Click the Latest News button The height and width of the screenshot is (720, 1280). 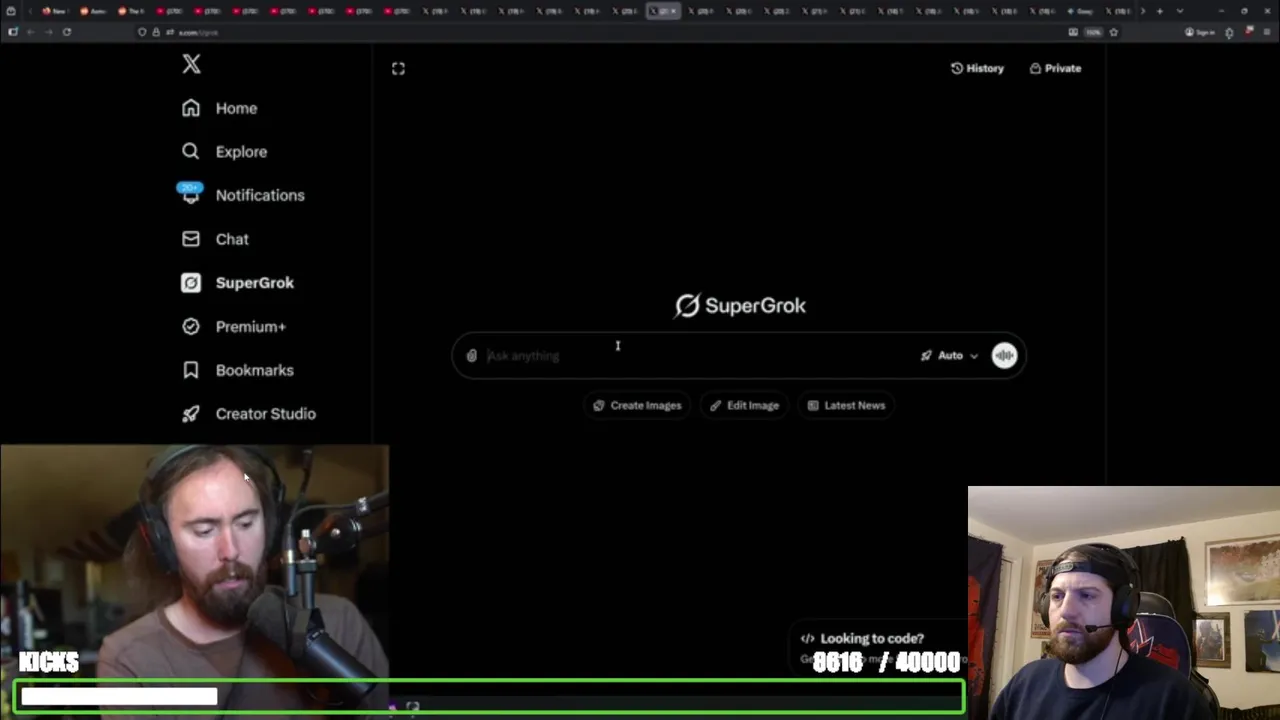[846, 405]
